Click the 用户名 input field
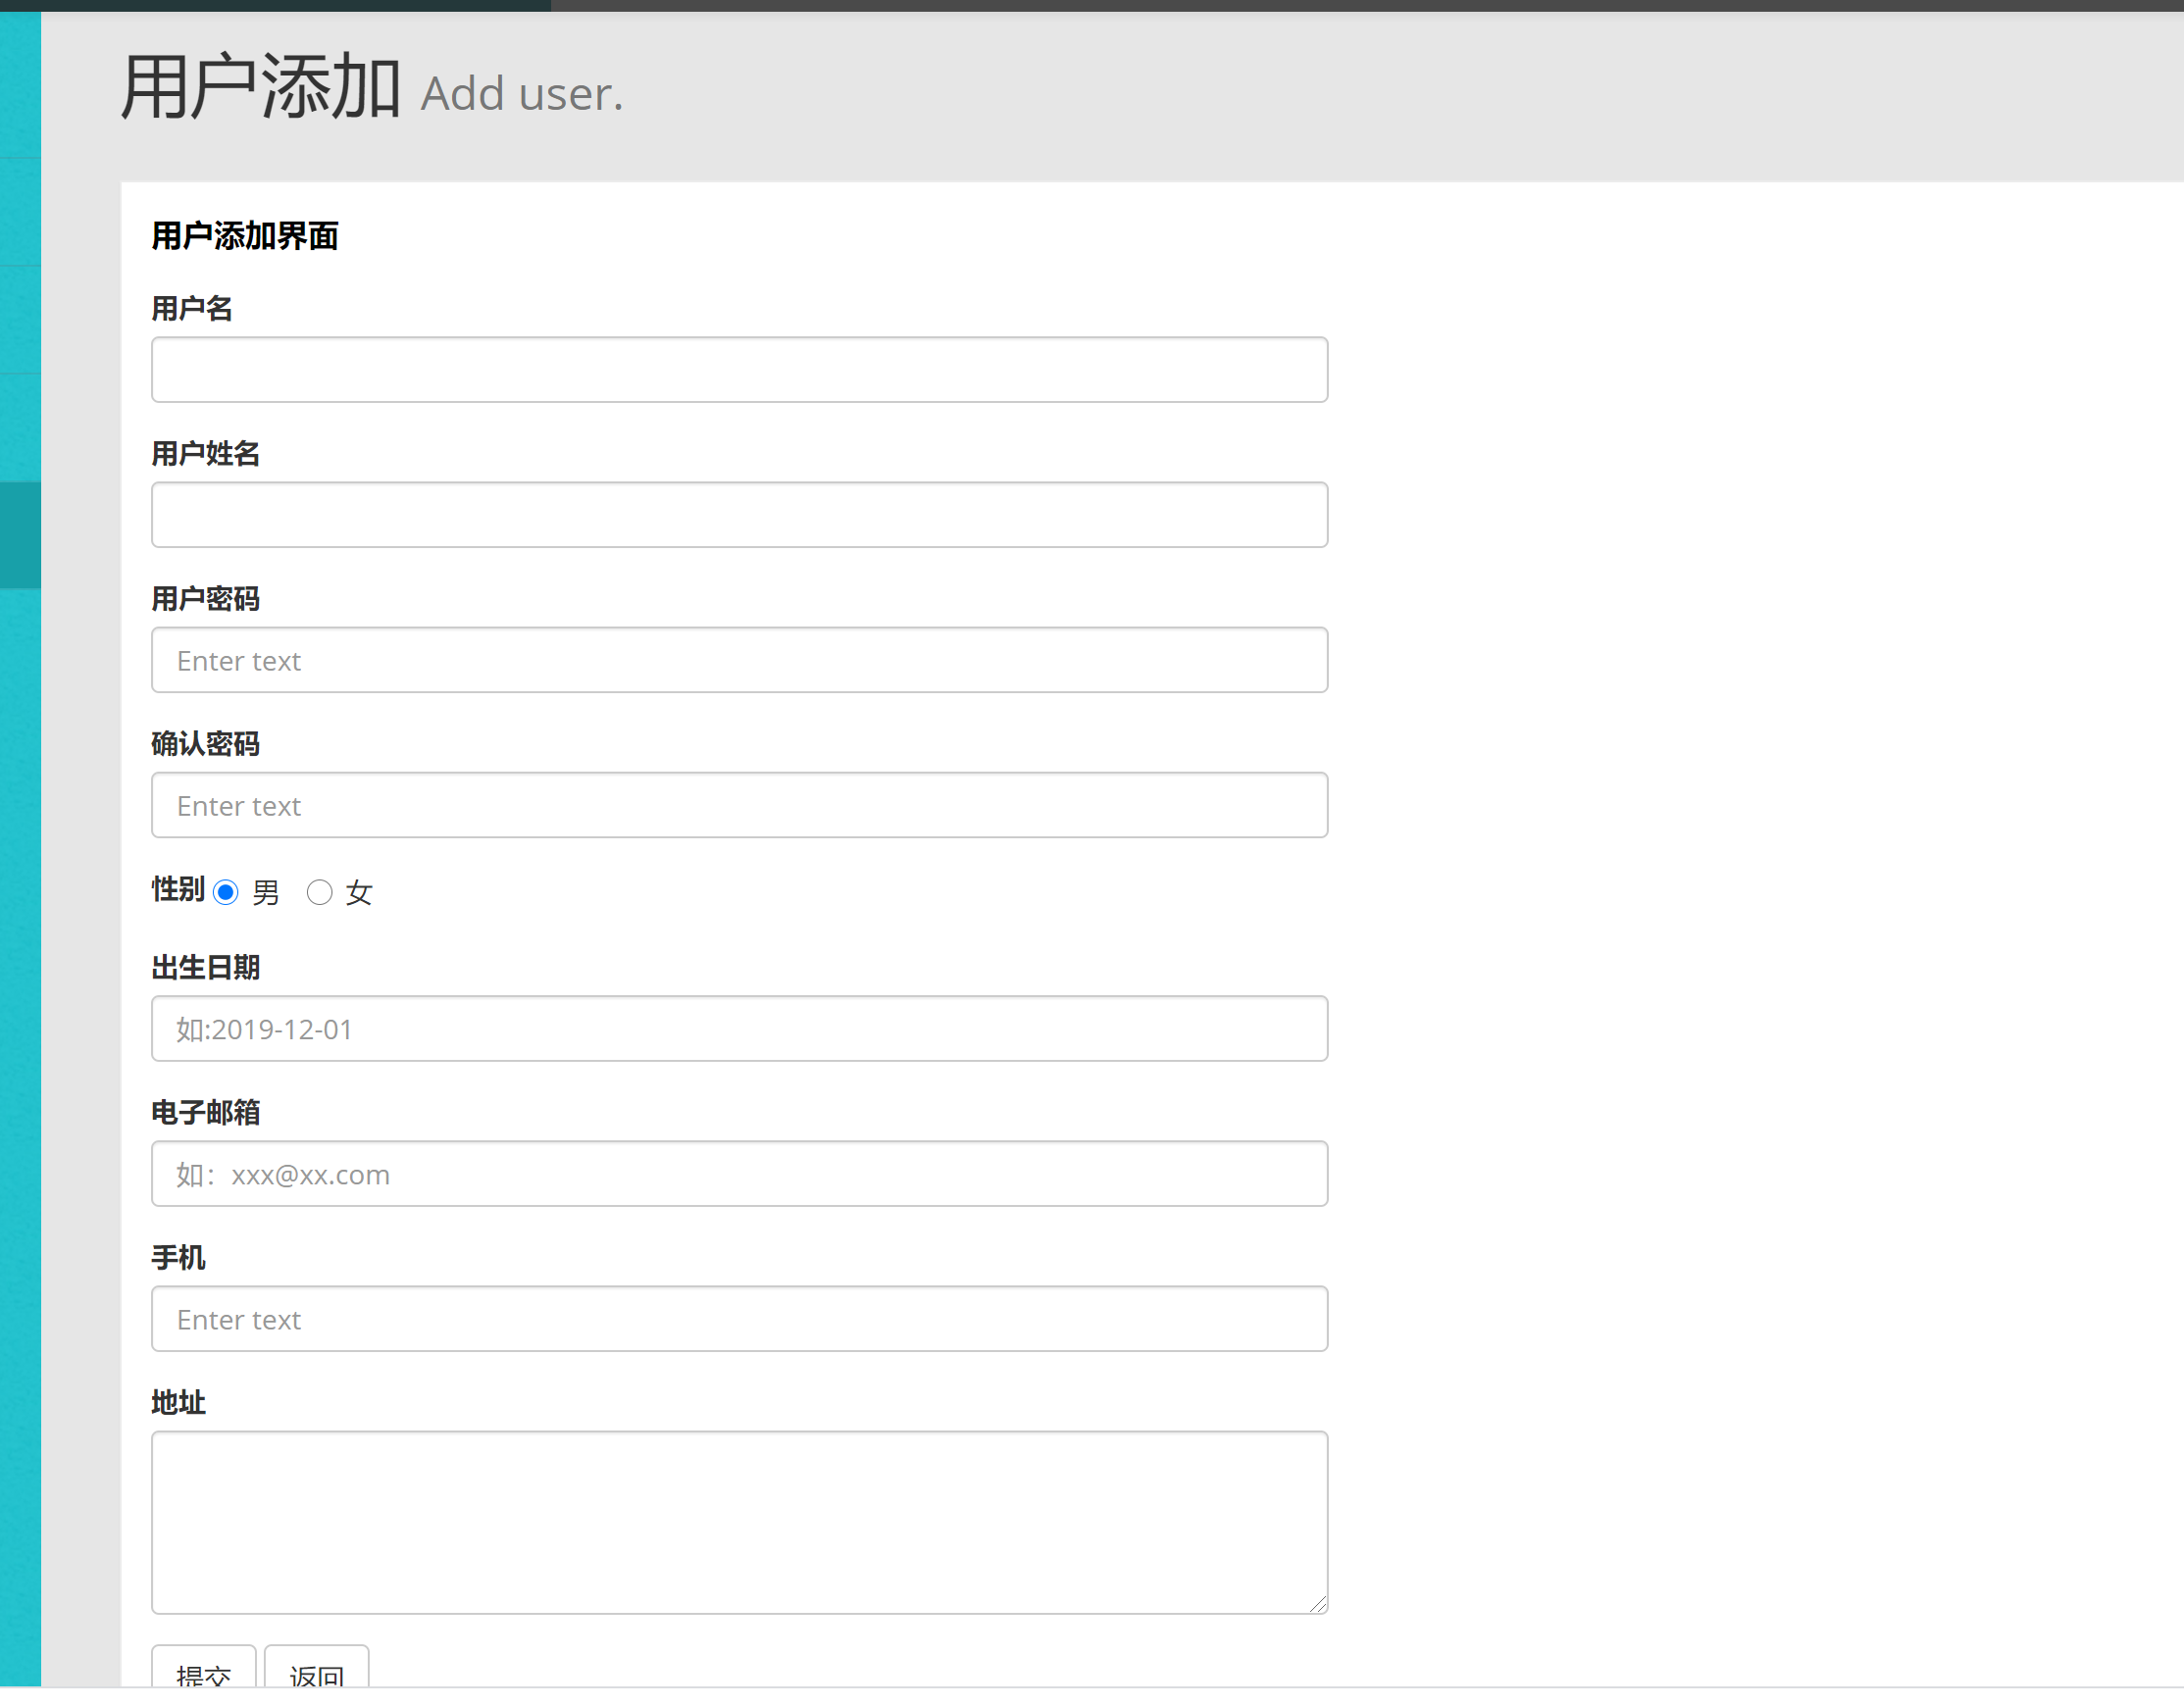The width and height of the screenshot is (2184, 1706). [x=739, y=370]
